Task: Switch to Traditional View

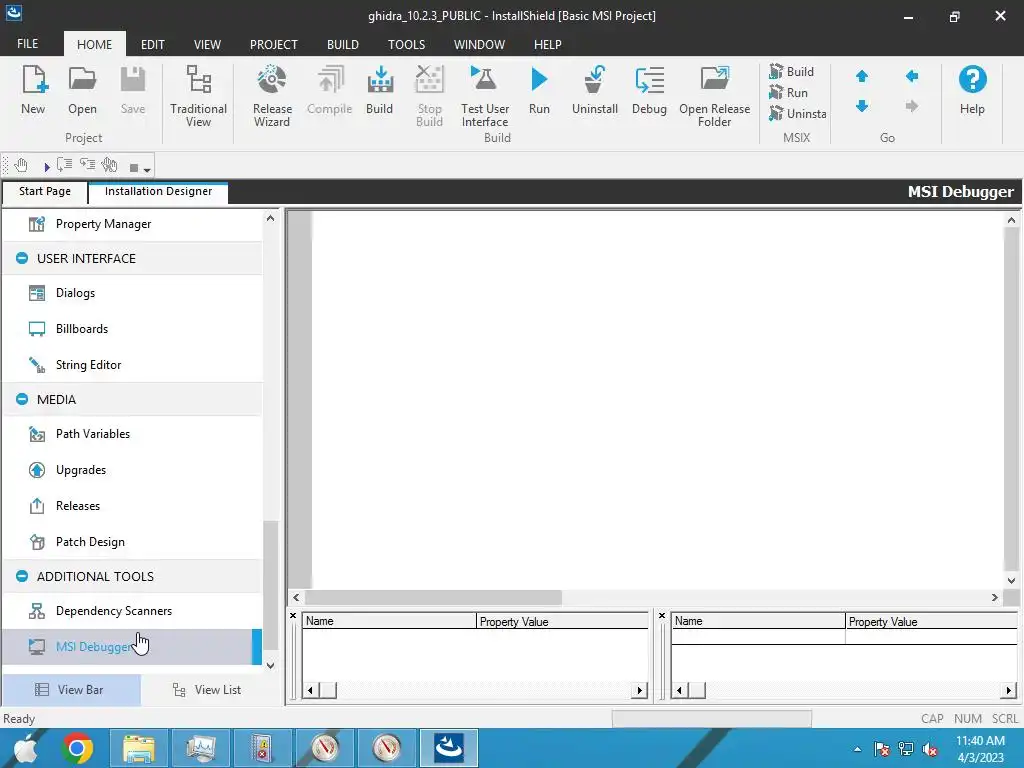Action: (x=198, y=95)
